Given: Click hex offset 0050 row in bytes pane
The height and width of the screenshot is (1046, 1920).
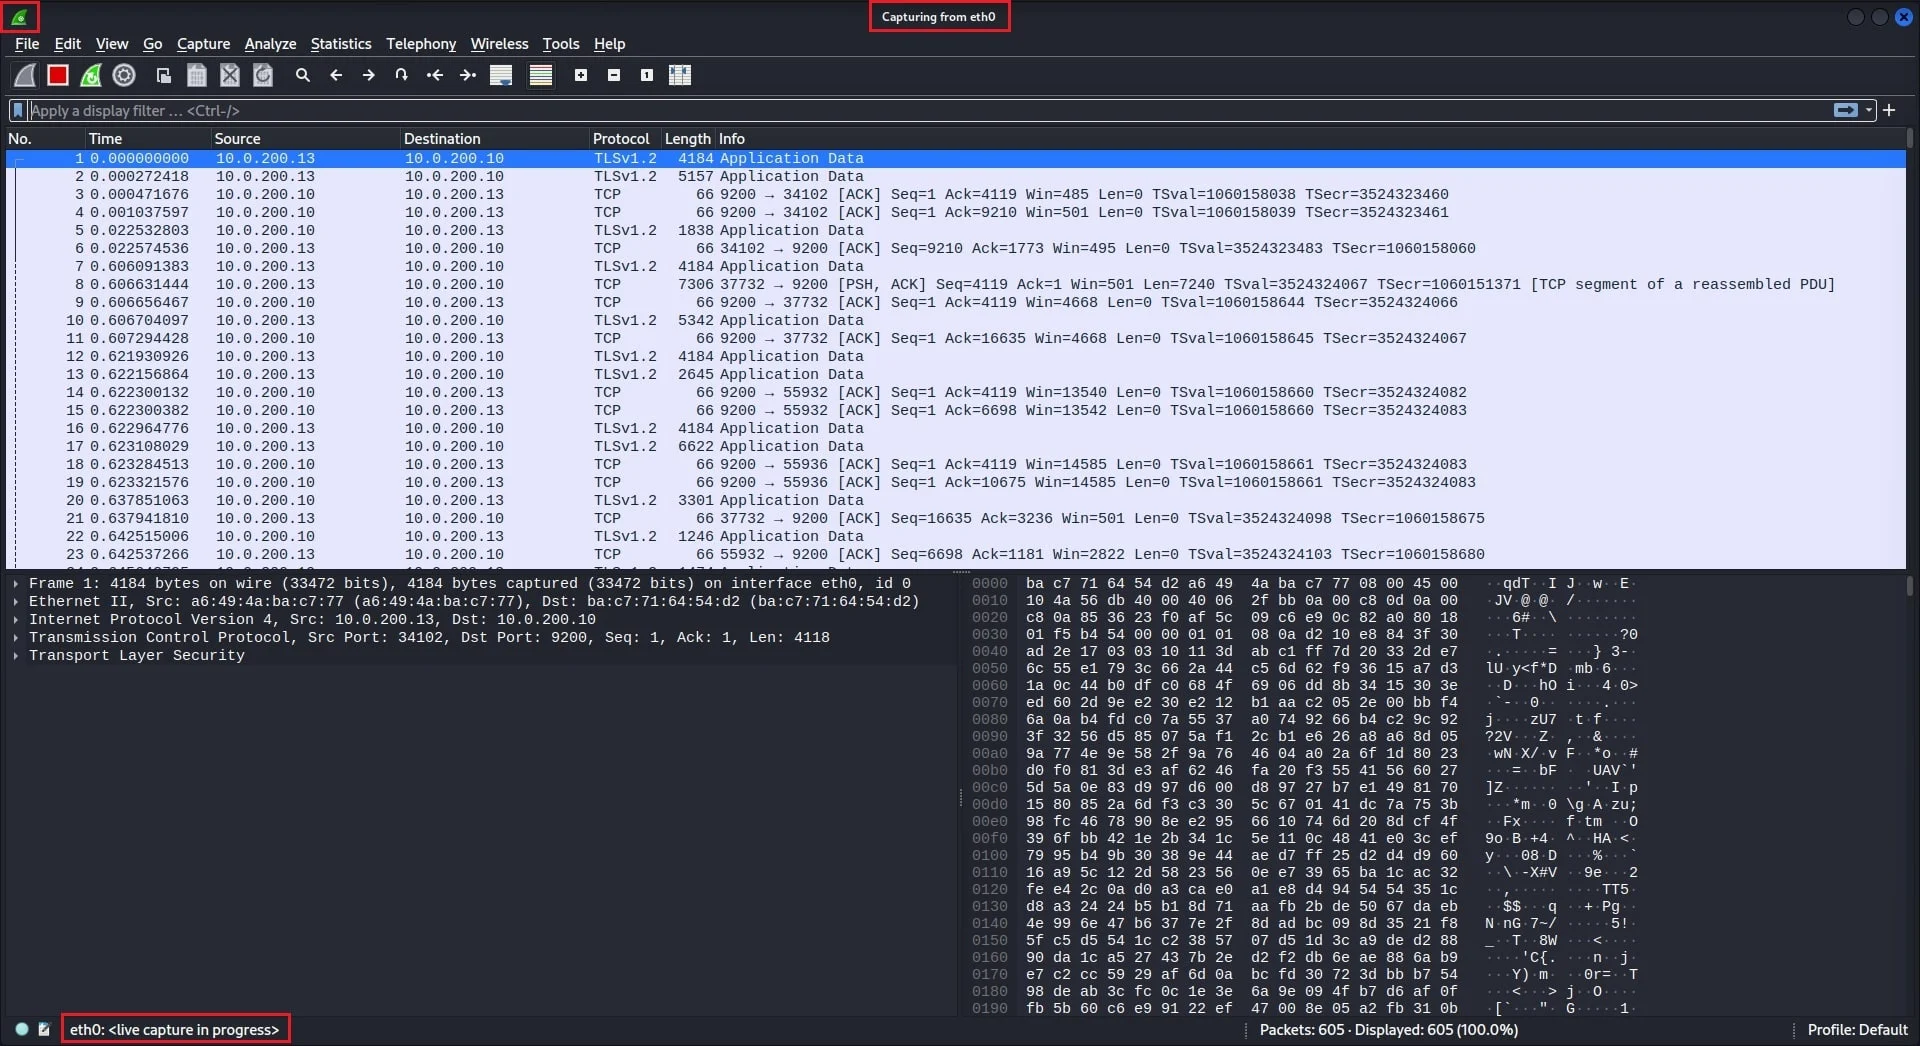Looking at the screenshot, I should 1305,668.
